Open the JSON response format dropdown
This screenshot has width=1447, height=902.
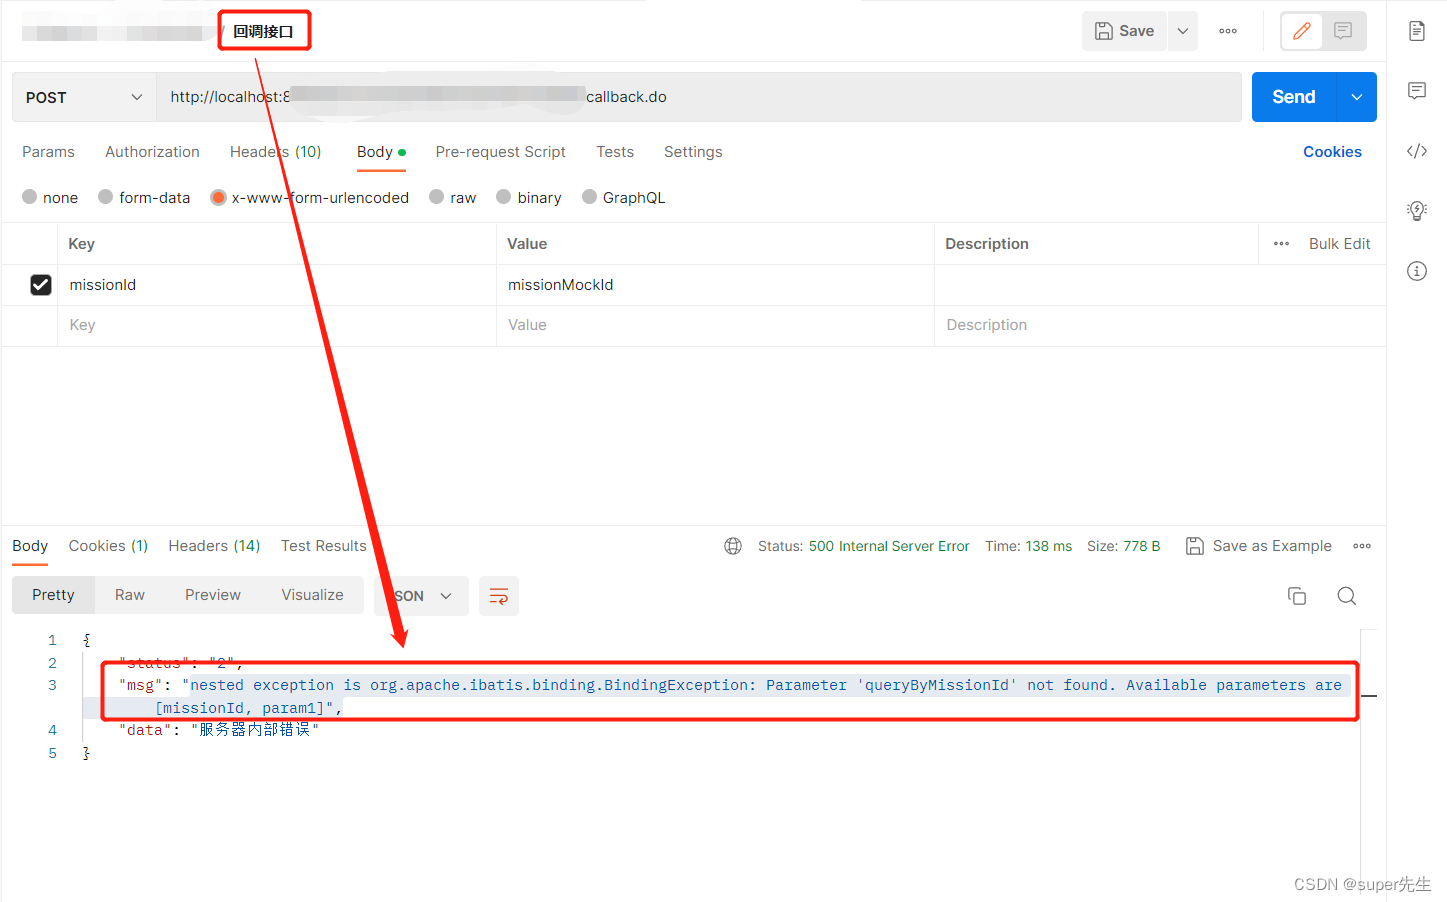coord(422,596)
